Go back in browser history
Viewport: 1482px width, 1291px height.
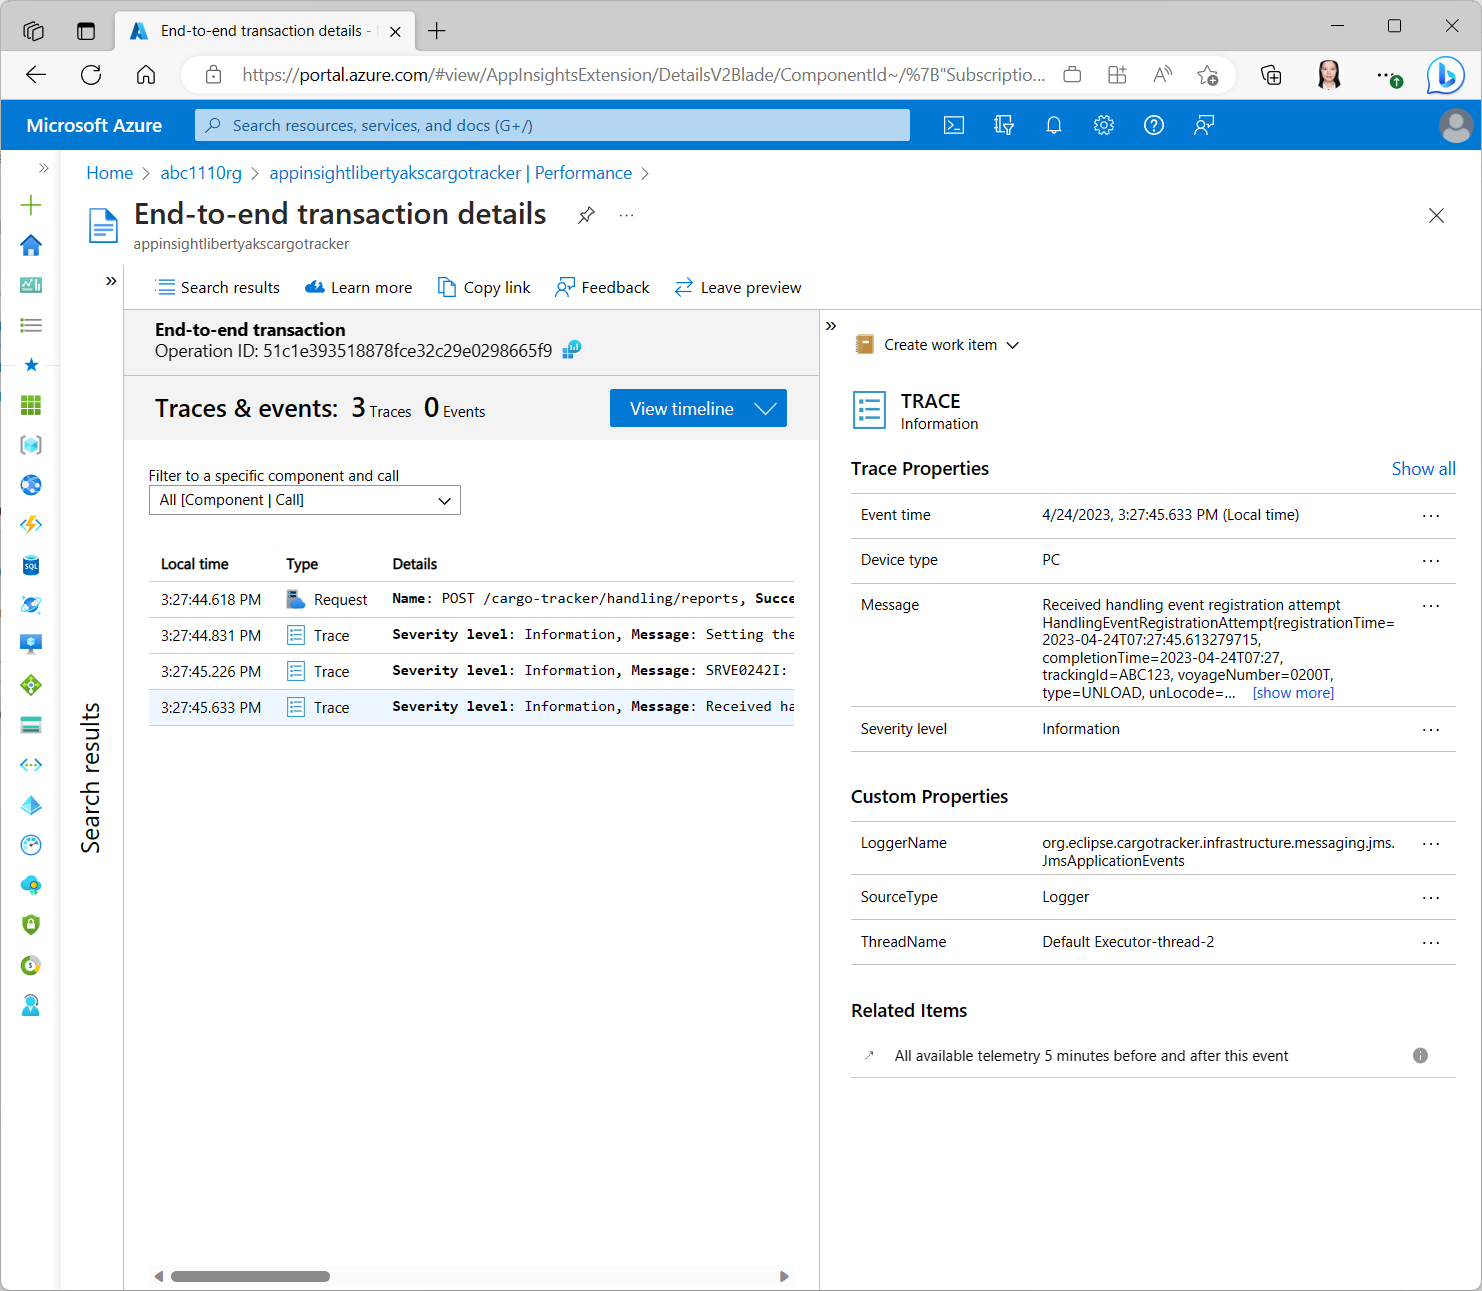(36, 75)
